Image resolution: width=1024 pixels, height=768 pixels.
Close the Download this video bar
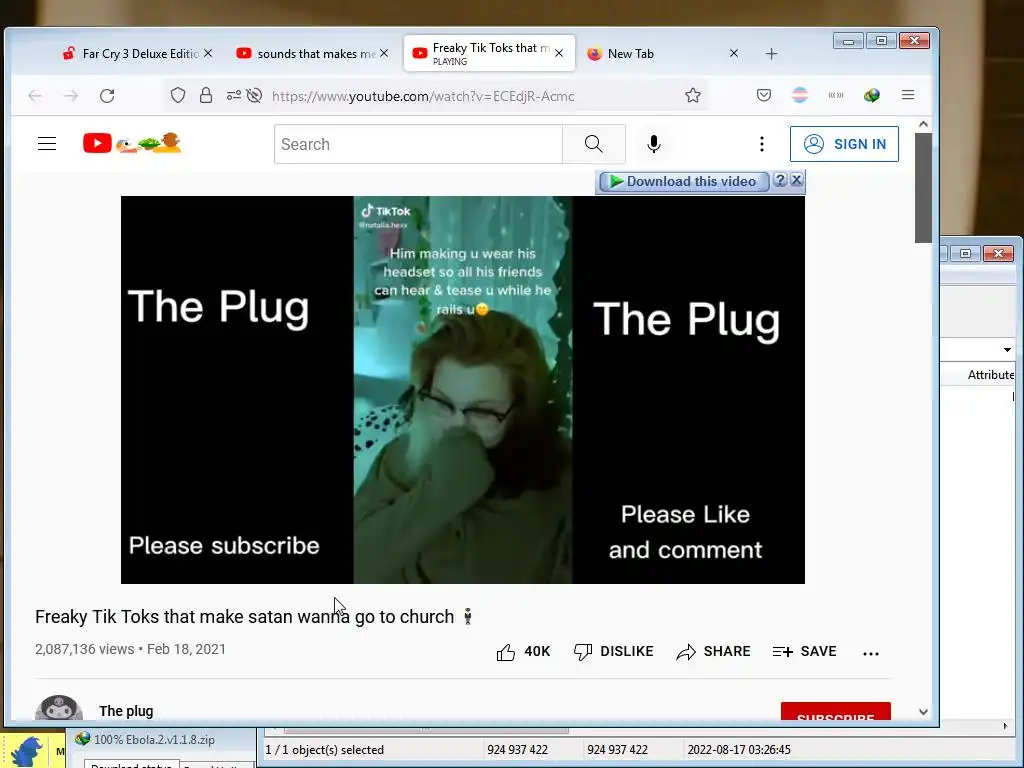pos(797,180)
